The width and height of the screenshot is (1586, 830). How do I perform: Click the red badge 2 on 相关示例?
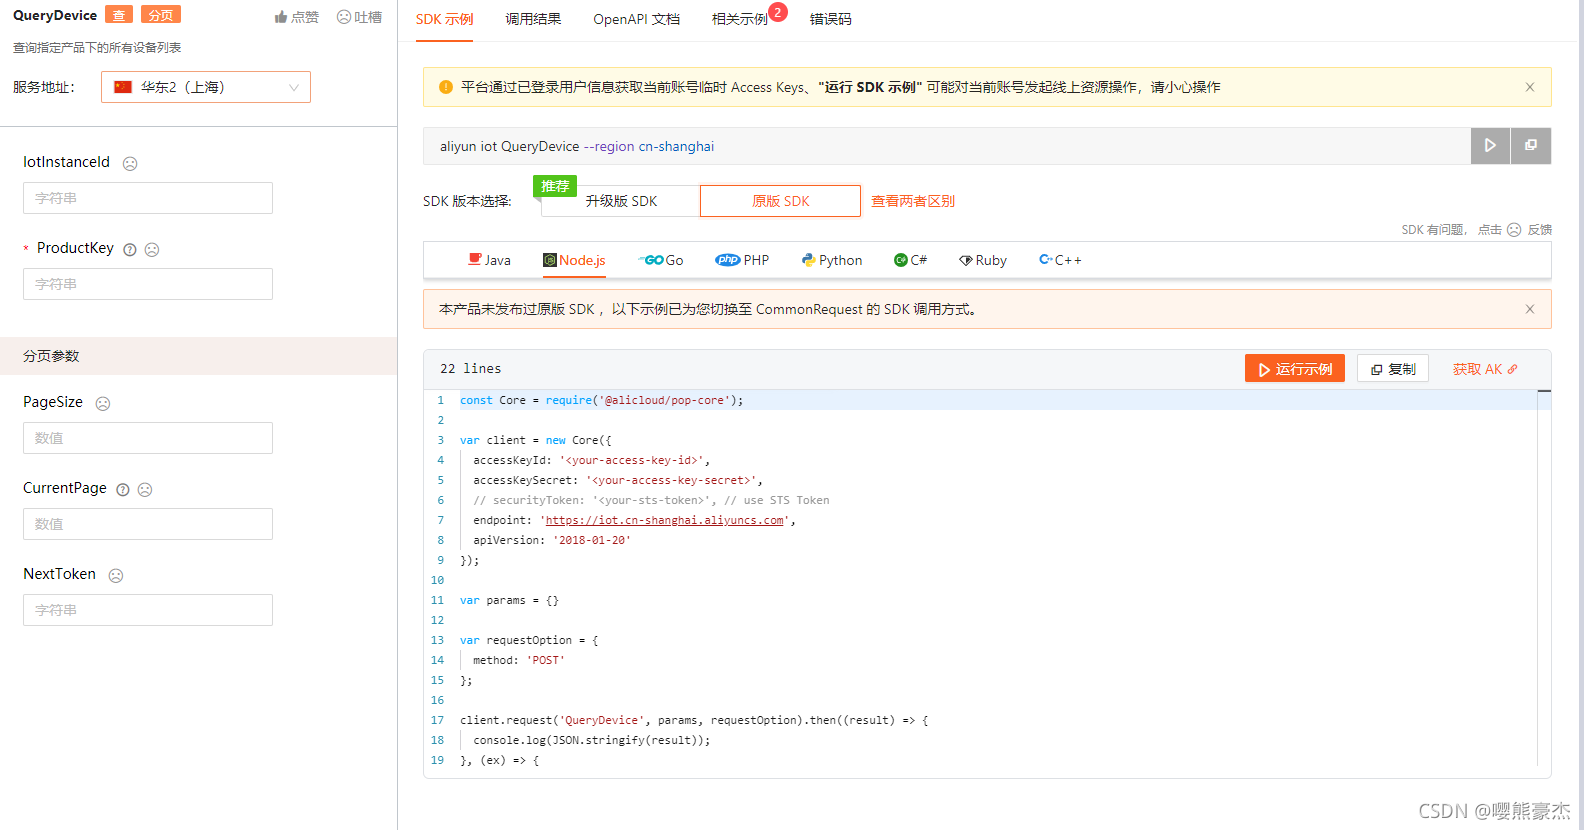[x=778, y=12]
